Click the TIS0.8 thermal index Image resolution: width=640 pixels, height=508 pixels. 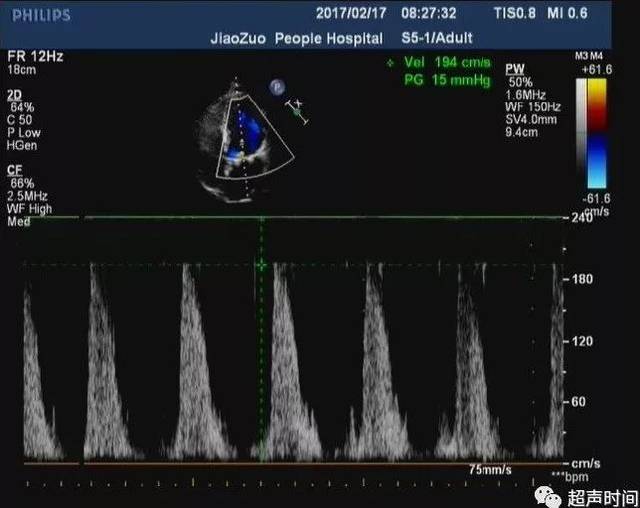click(x=515, y=13)
